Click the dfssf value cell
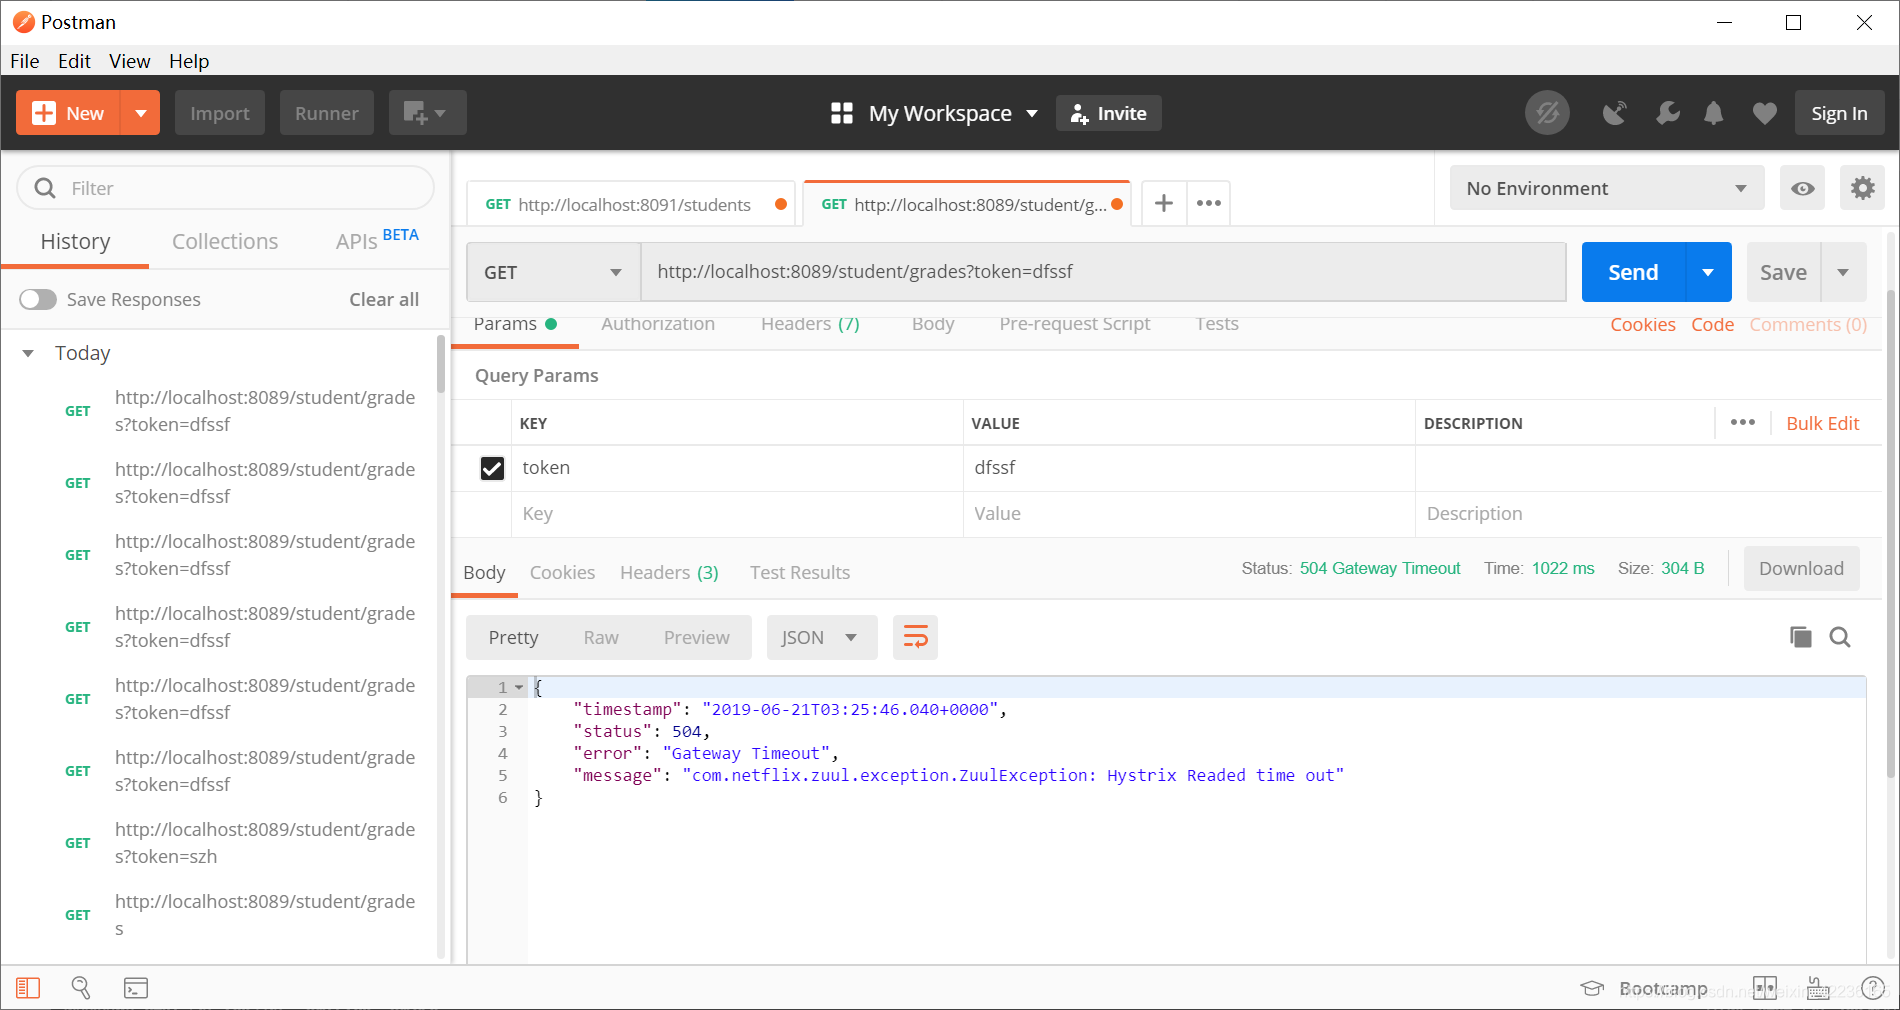 tap(1189, 468)
